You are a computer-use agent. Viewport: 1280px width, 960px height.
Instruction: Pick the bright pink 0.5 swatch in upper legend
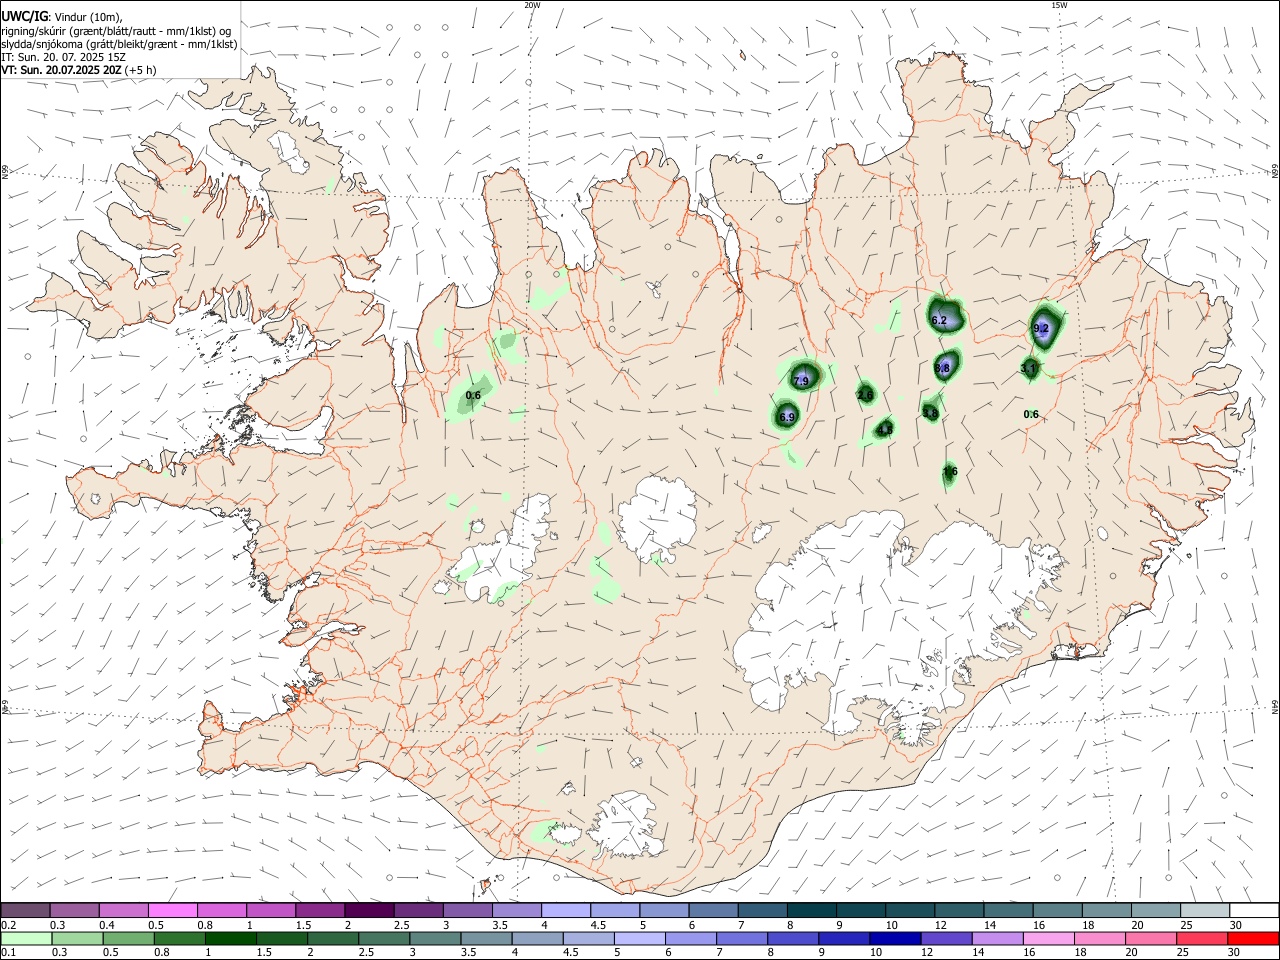[172, 910]
